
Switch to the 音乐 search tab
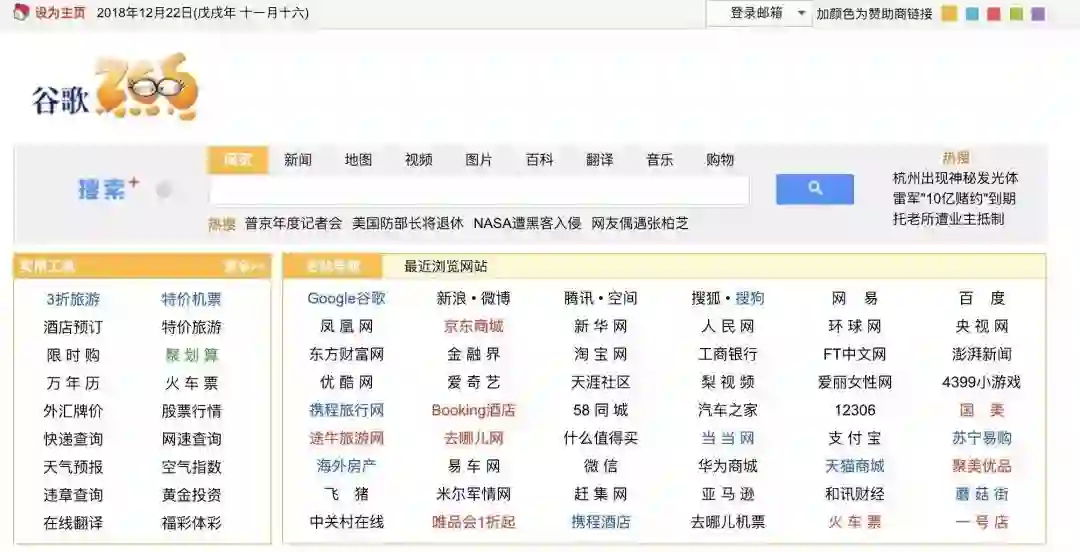point(659,160)
